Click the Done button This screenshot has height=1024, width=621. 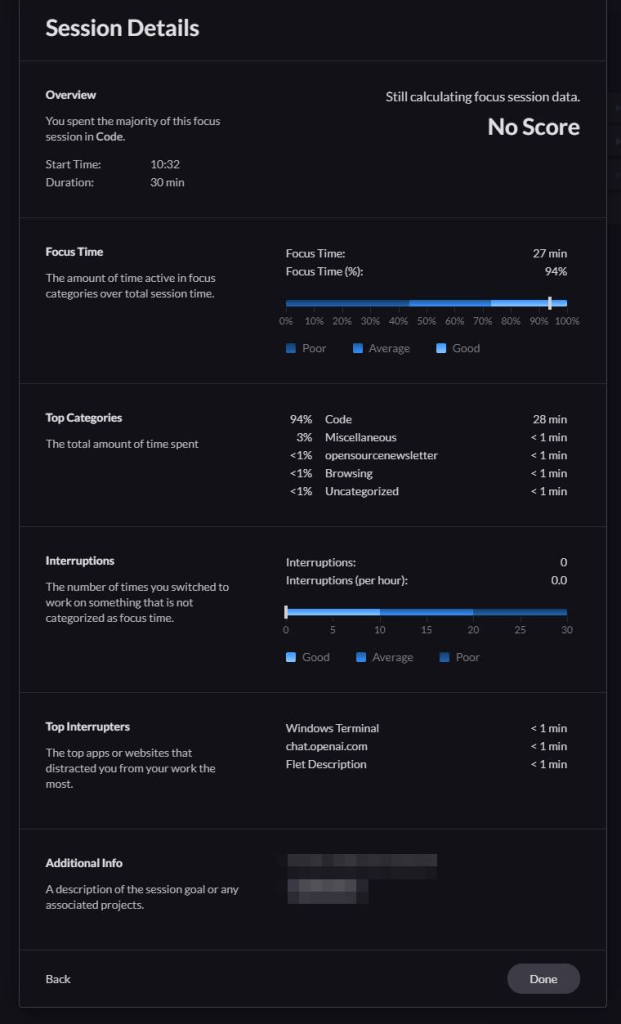tap(543, 979)
